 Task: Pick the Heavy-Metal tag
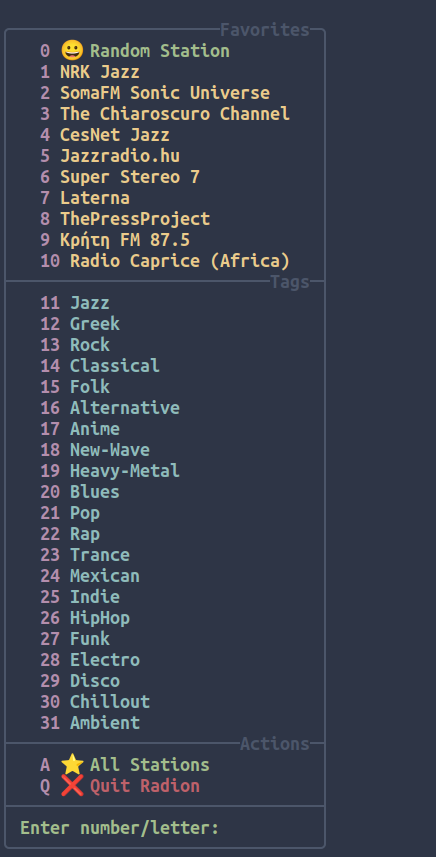click(x=125, y=471)
